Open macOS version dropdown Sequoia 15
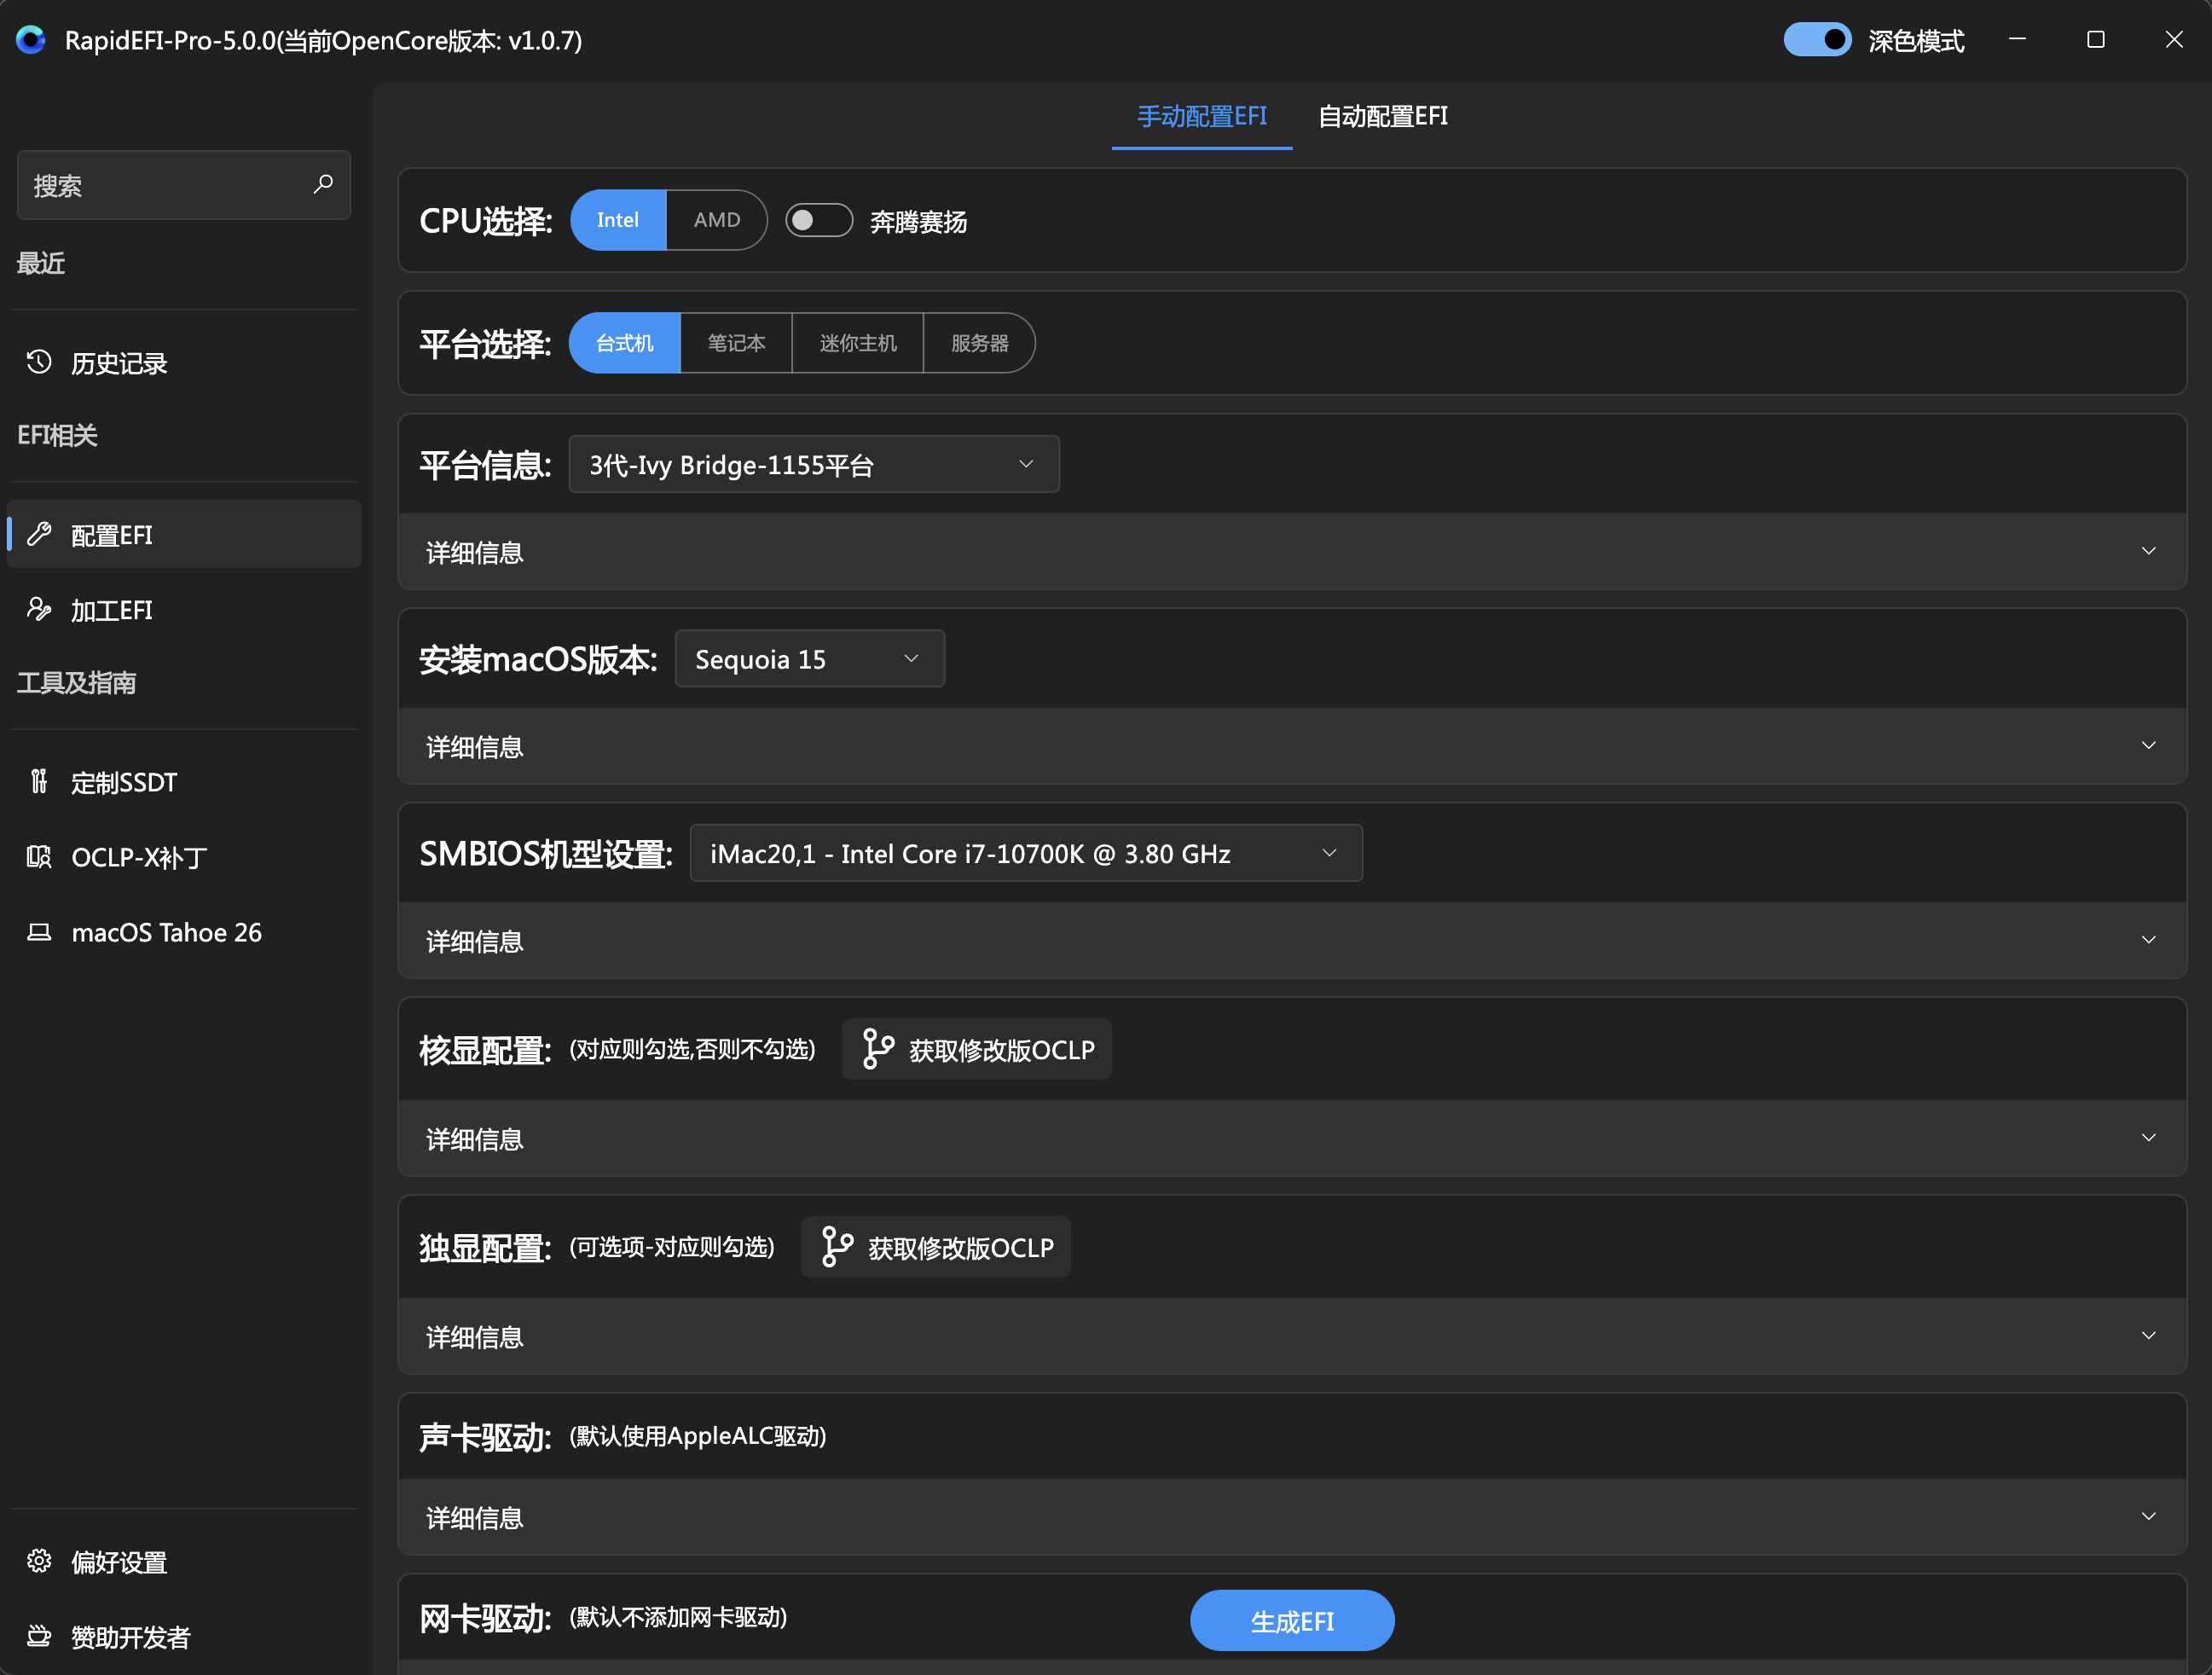 pyautogui.click(x=809, y=659)
